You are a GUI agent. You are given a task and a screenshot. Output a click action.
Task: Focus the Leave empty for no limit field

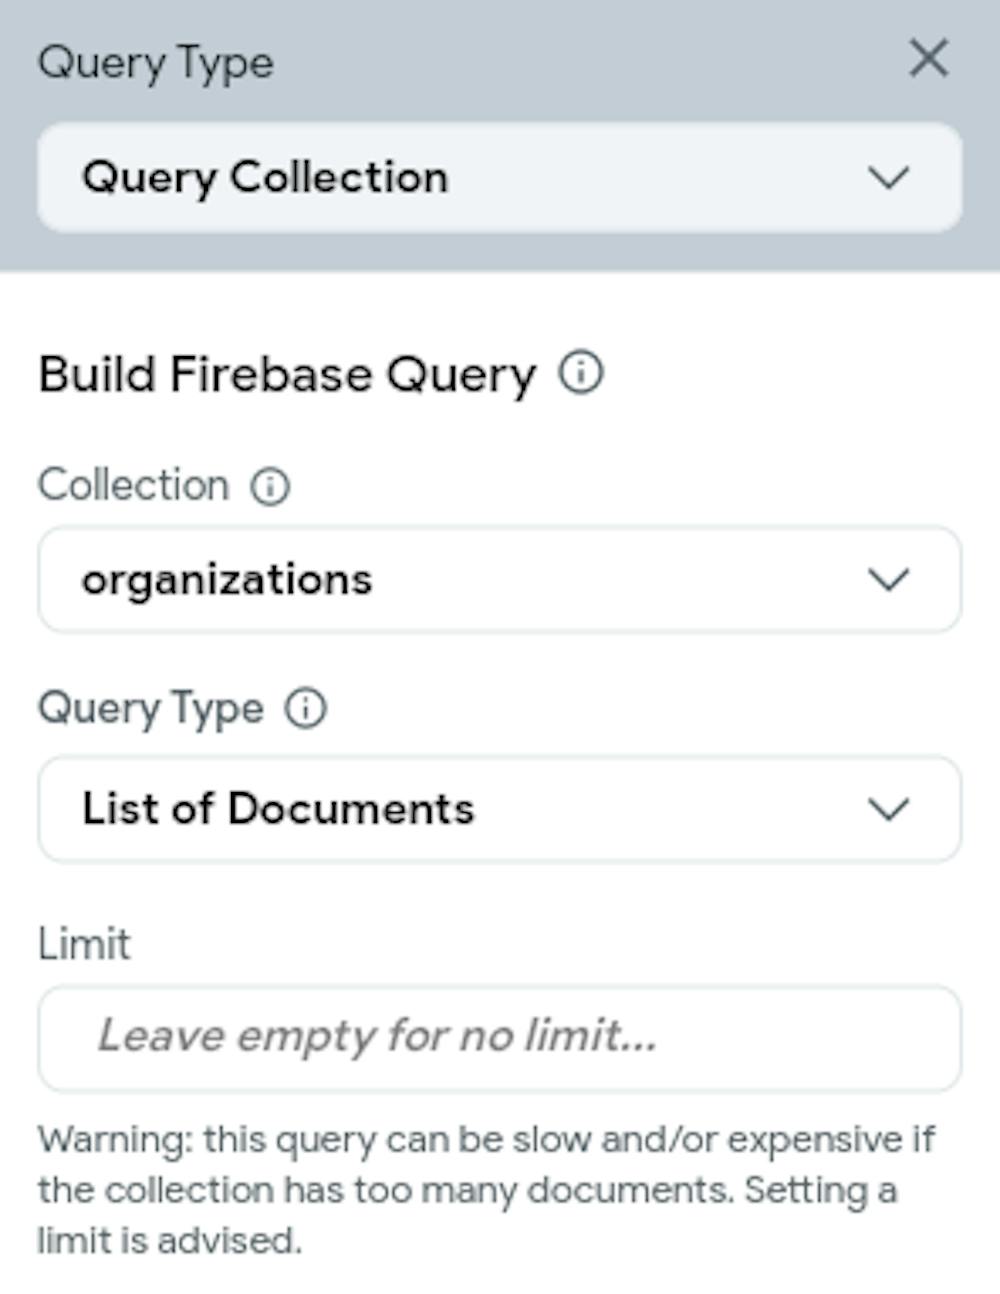click(x=500, y=1037)
